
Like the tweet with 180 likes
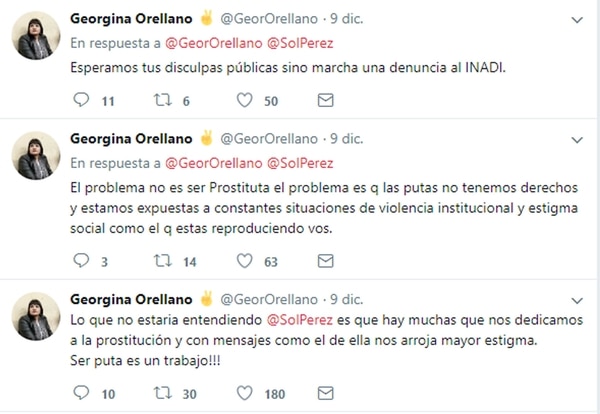pos(244,393)
